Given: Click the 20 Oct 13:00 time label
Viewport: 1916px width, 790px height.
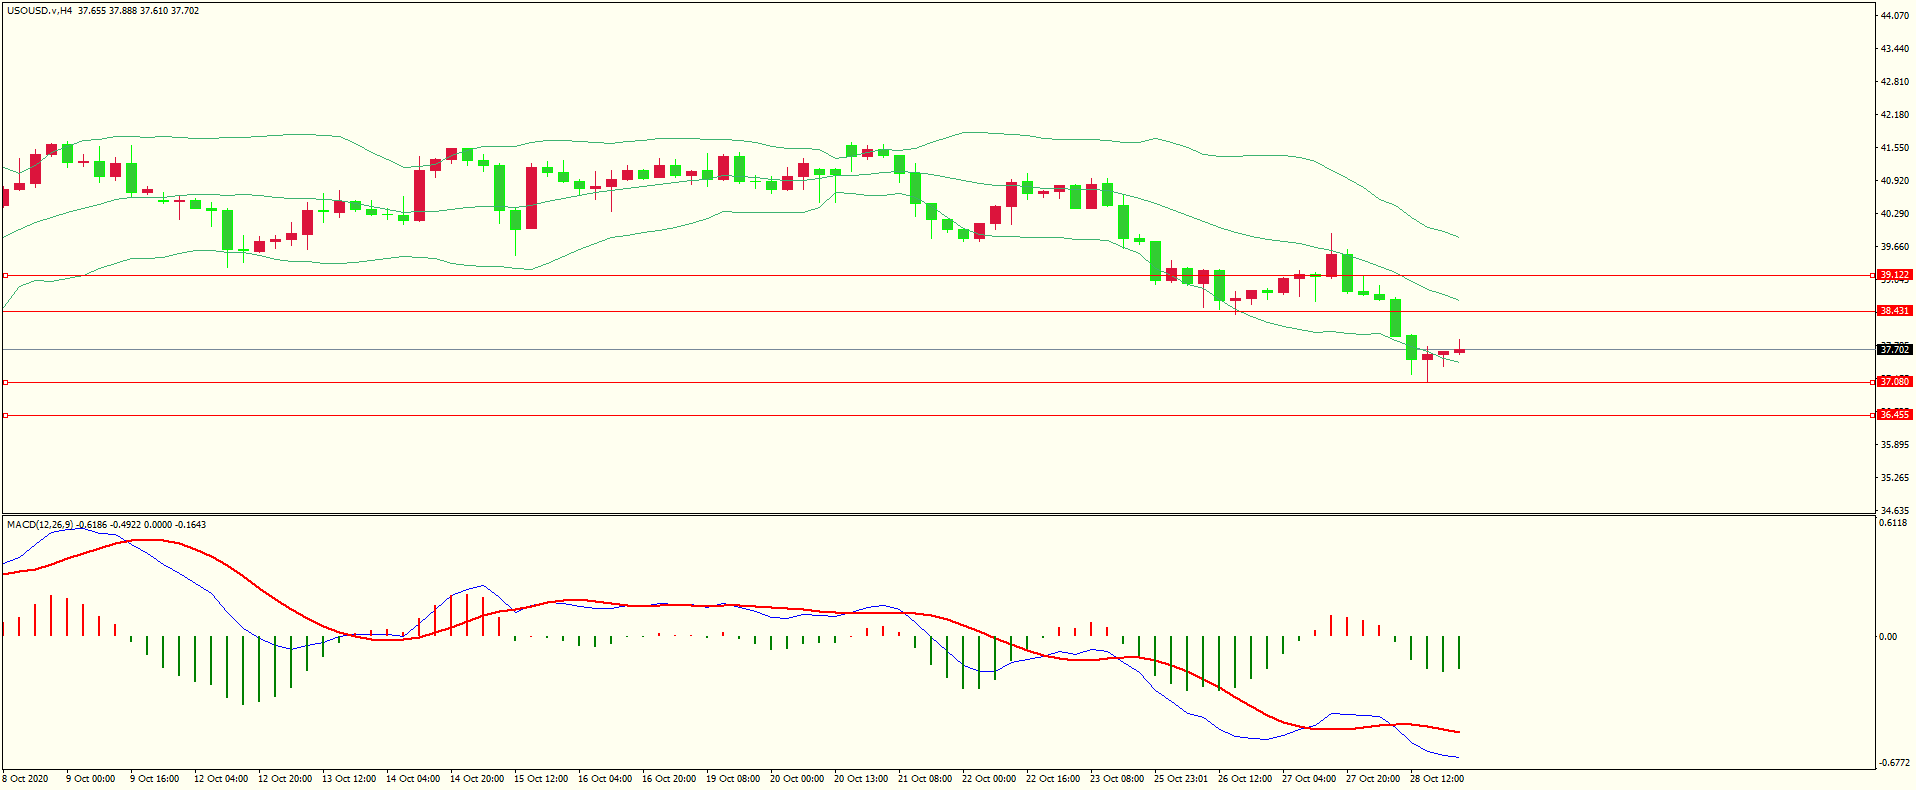Looking at the screenshot, I should coord(861,779).
